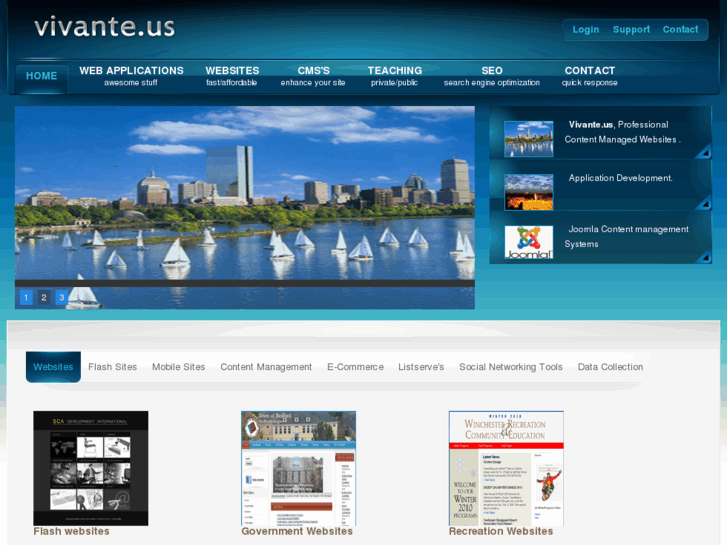
Task: Show slide 3 in the slideshow
Action: [x=61, y=297]
